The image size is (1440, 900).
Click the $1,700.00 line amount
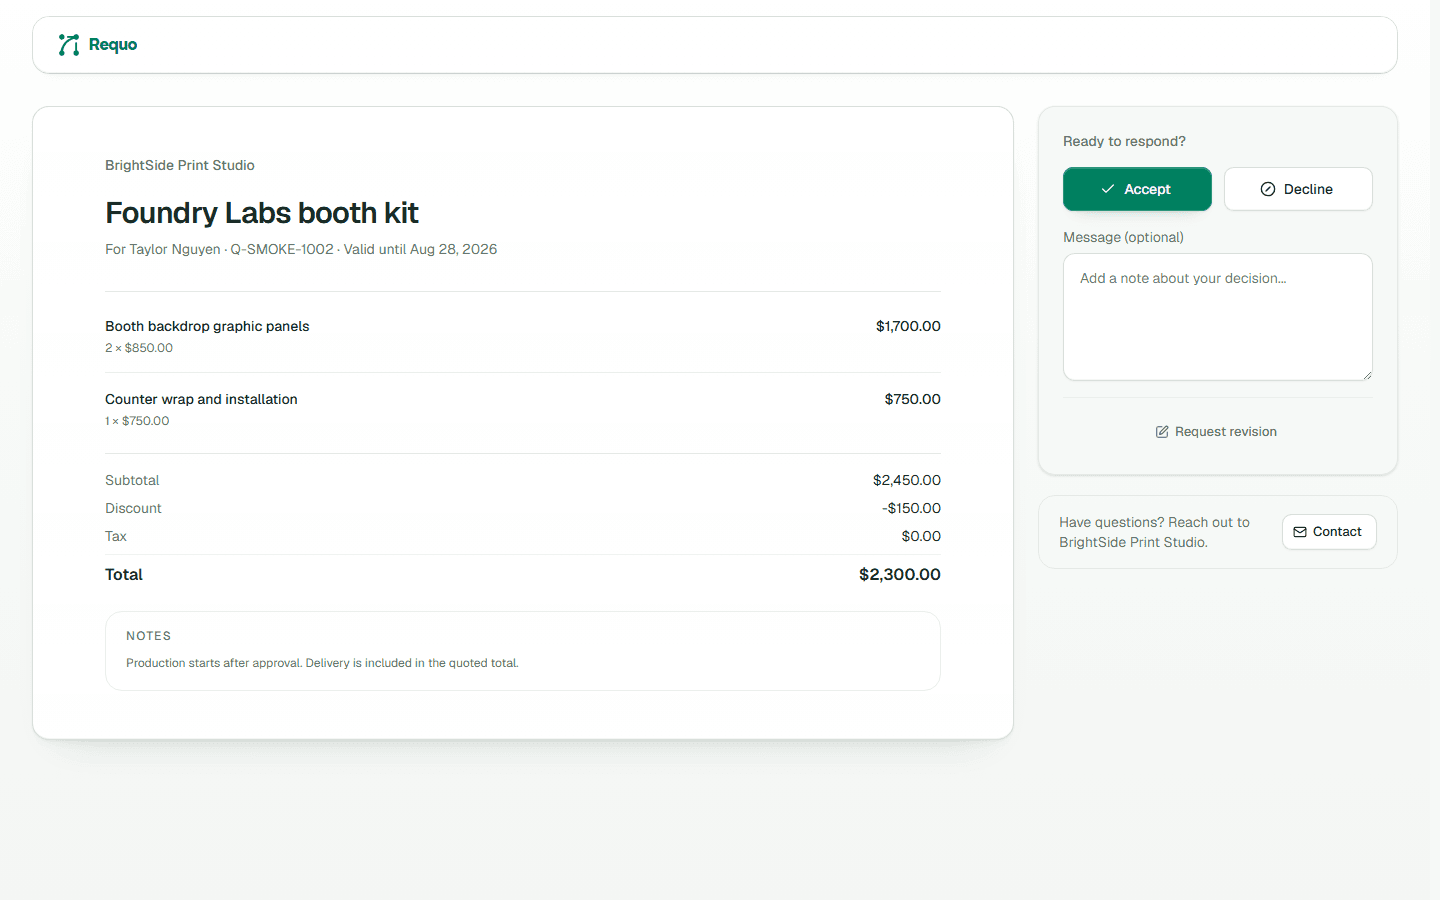point(908,326)
